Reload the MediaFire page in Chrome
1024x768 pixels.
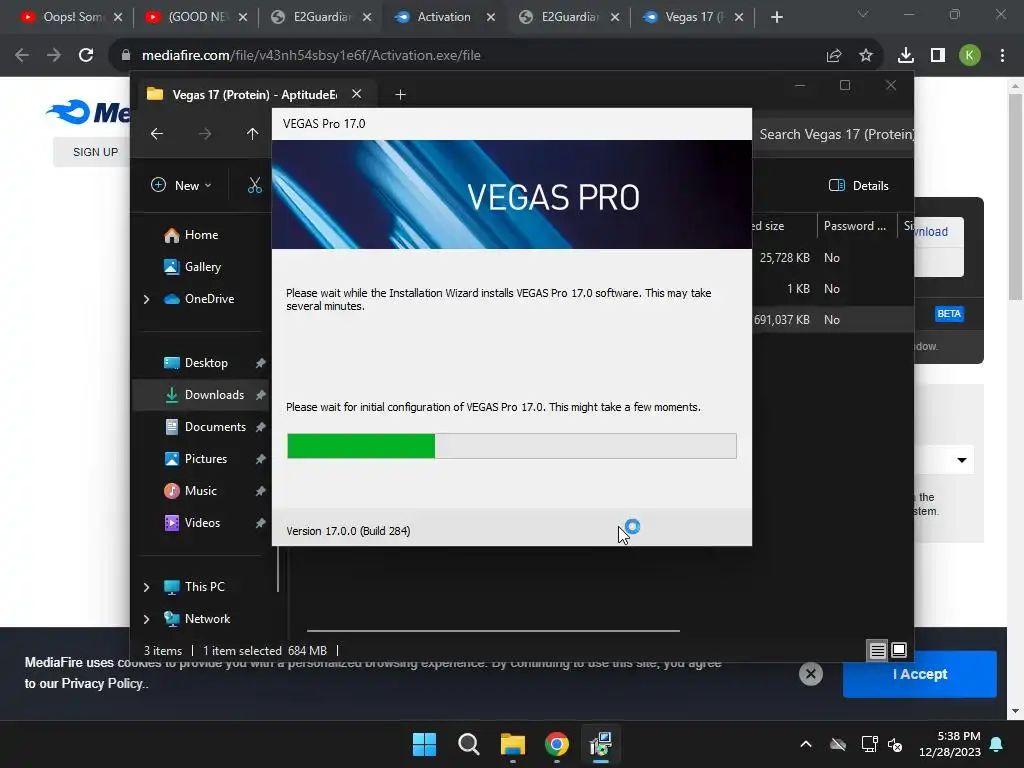click(86, 56)
